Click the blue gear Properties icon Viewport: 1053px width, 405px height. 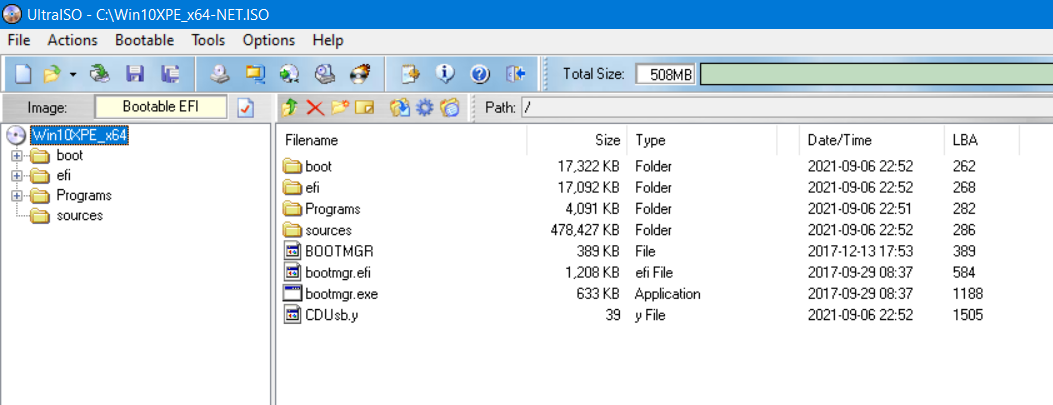[424, 107]
